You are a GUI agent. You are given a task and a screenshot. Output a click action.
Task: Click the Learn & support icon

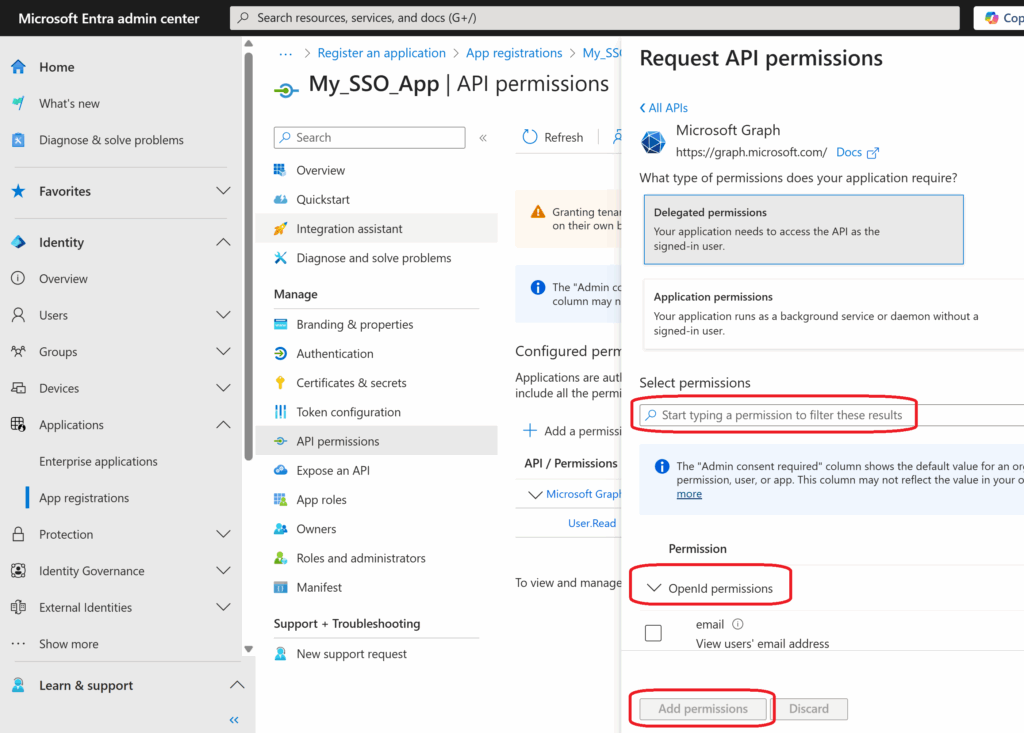[x=18, y=685]
